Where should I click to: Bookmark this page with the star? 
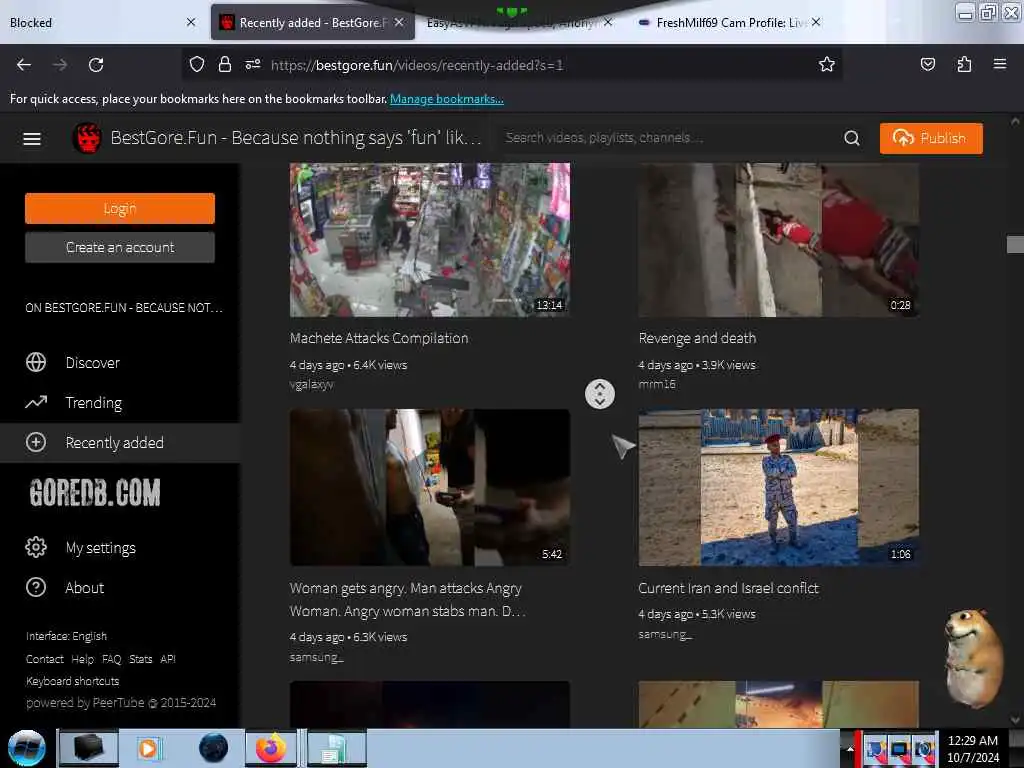tap(827, 64)
